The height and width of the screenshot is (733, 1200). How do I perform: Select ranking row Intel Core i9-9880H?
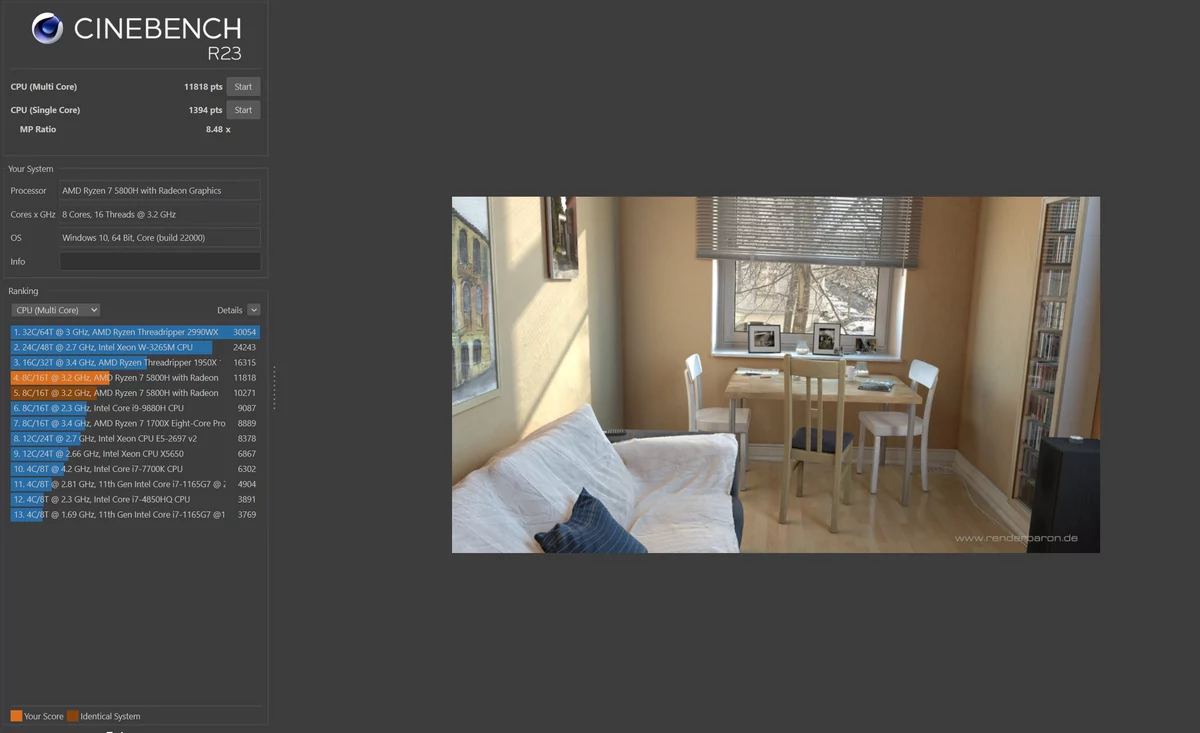[x=135, y=408]
